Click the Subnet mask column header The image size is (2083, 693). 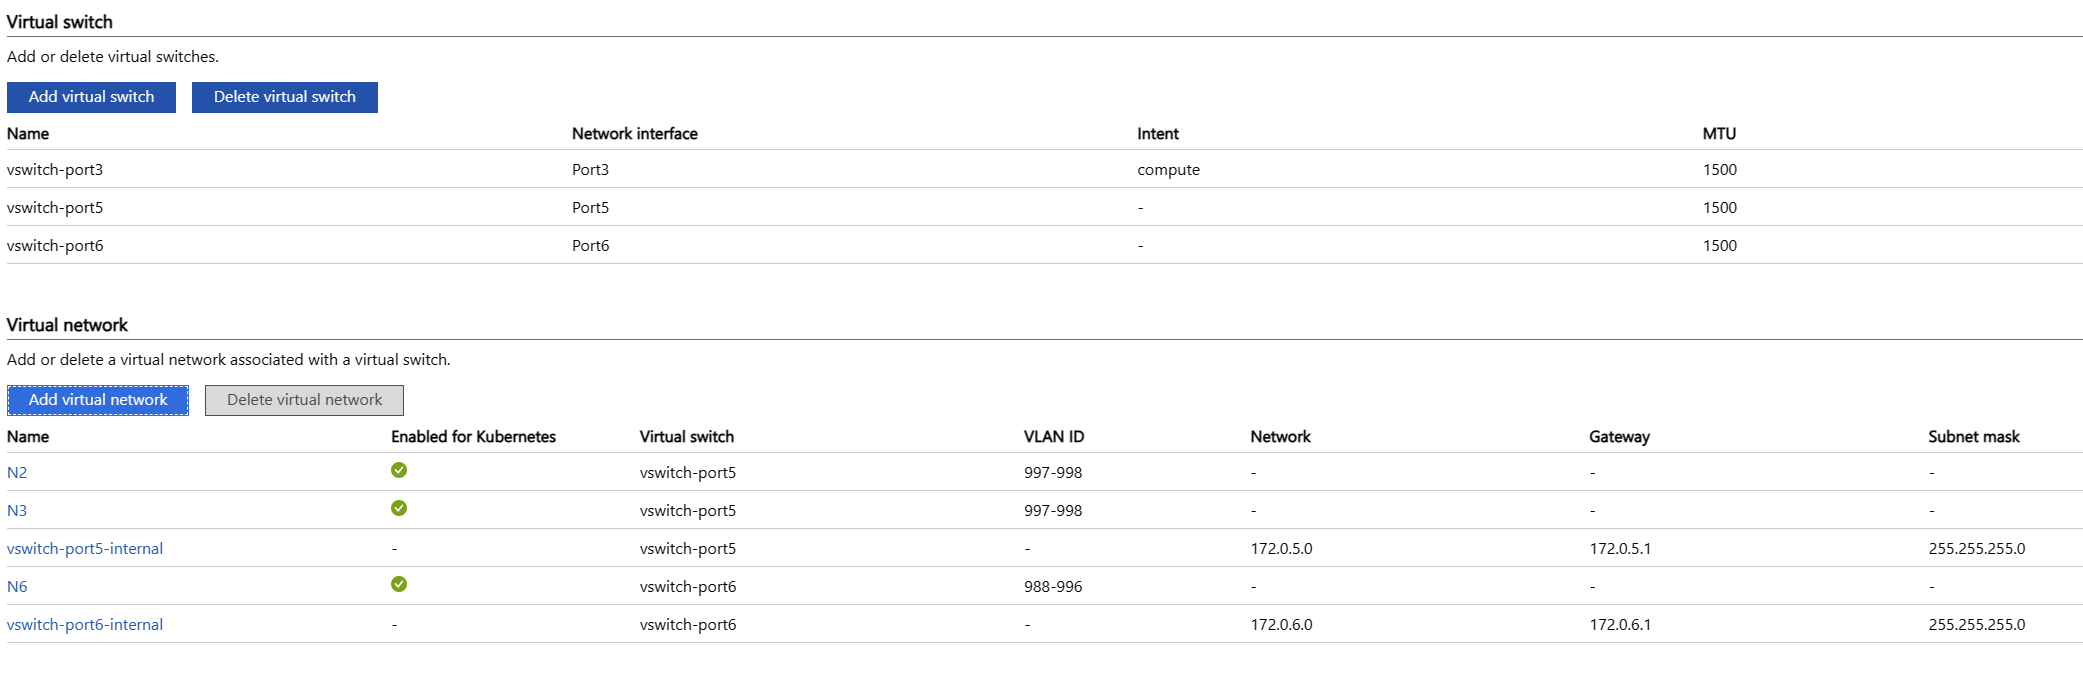tap(1974, 437)
